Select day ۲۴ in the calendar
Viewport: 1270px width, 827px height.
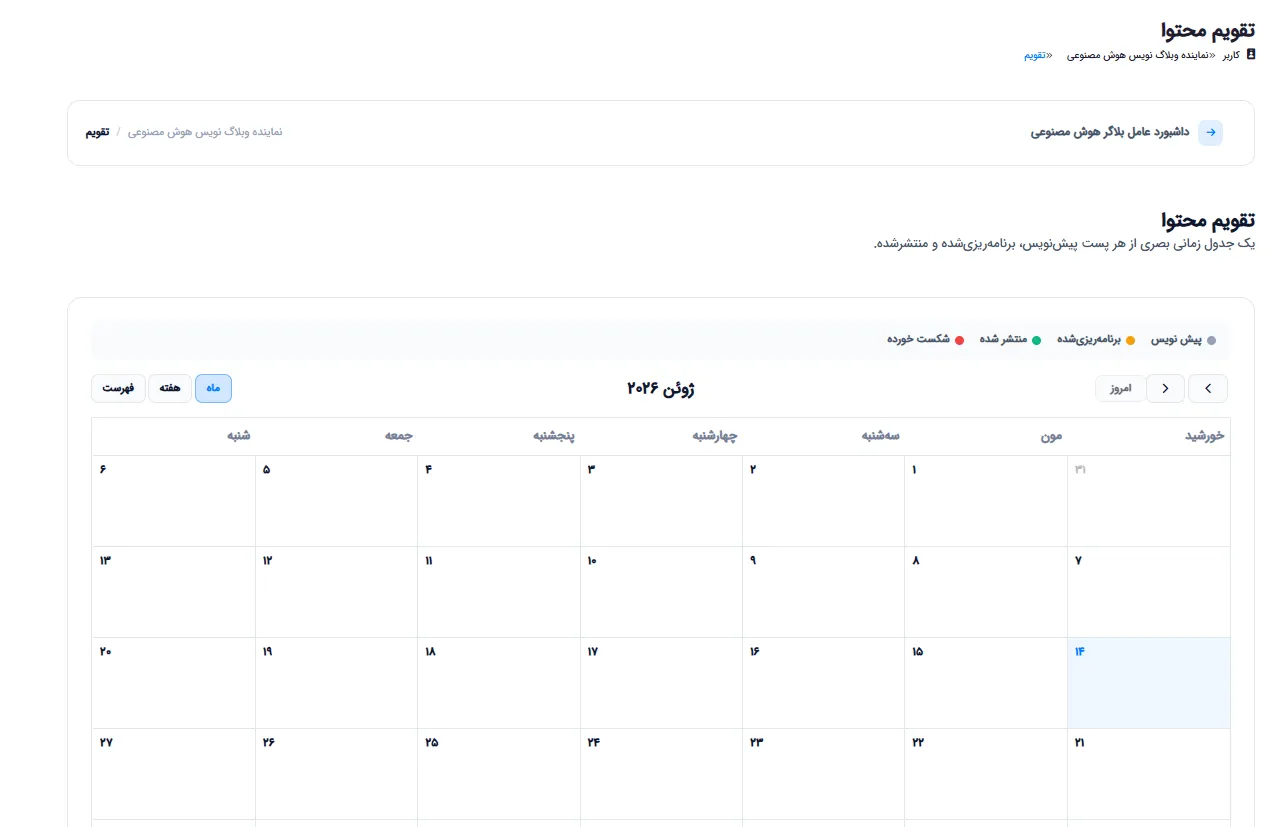click(x=661, y=774)
